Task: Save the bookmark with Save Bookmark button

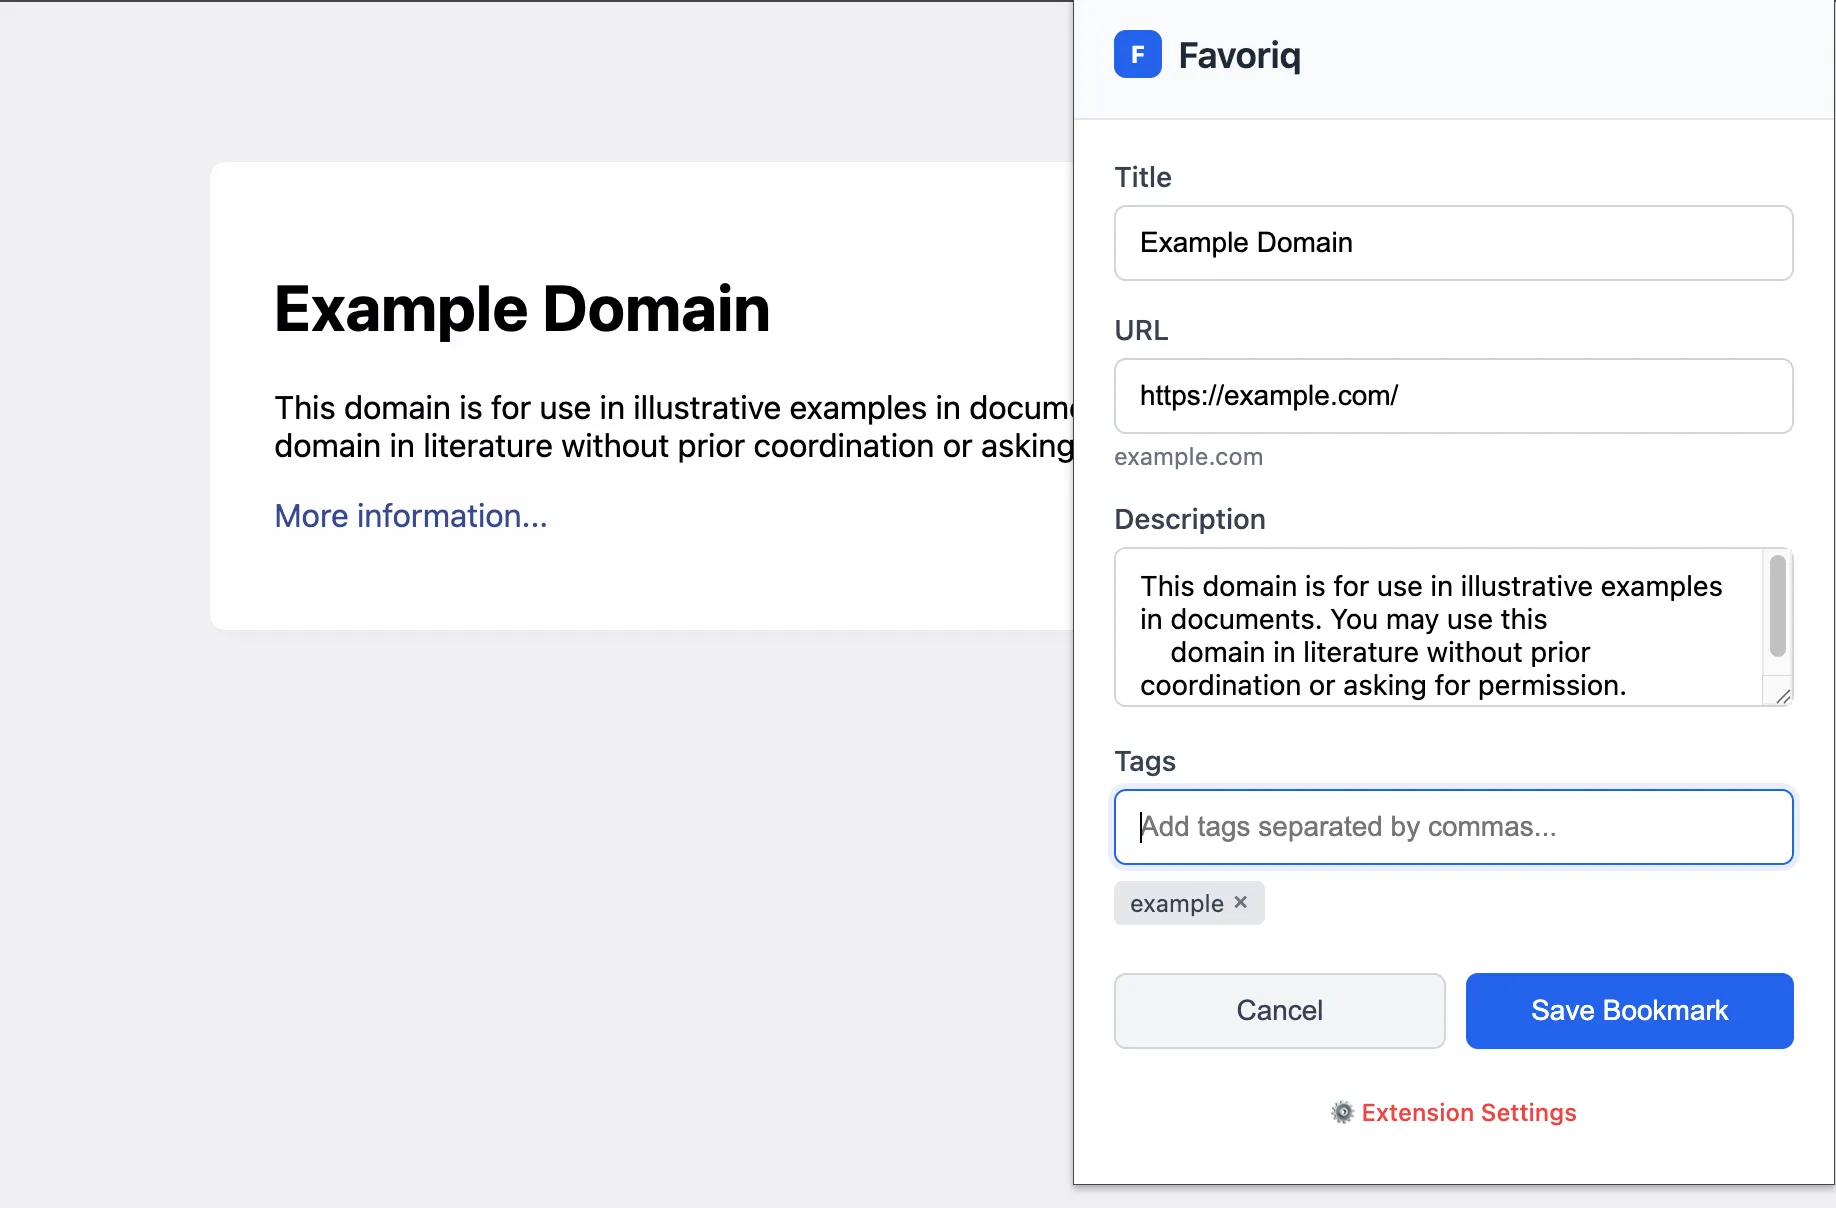Action: [1629, 1011]
